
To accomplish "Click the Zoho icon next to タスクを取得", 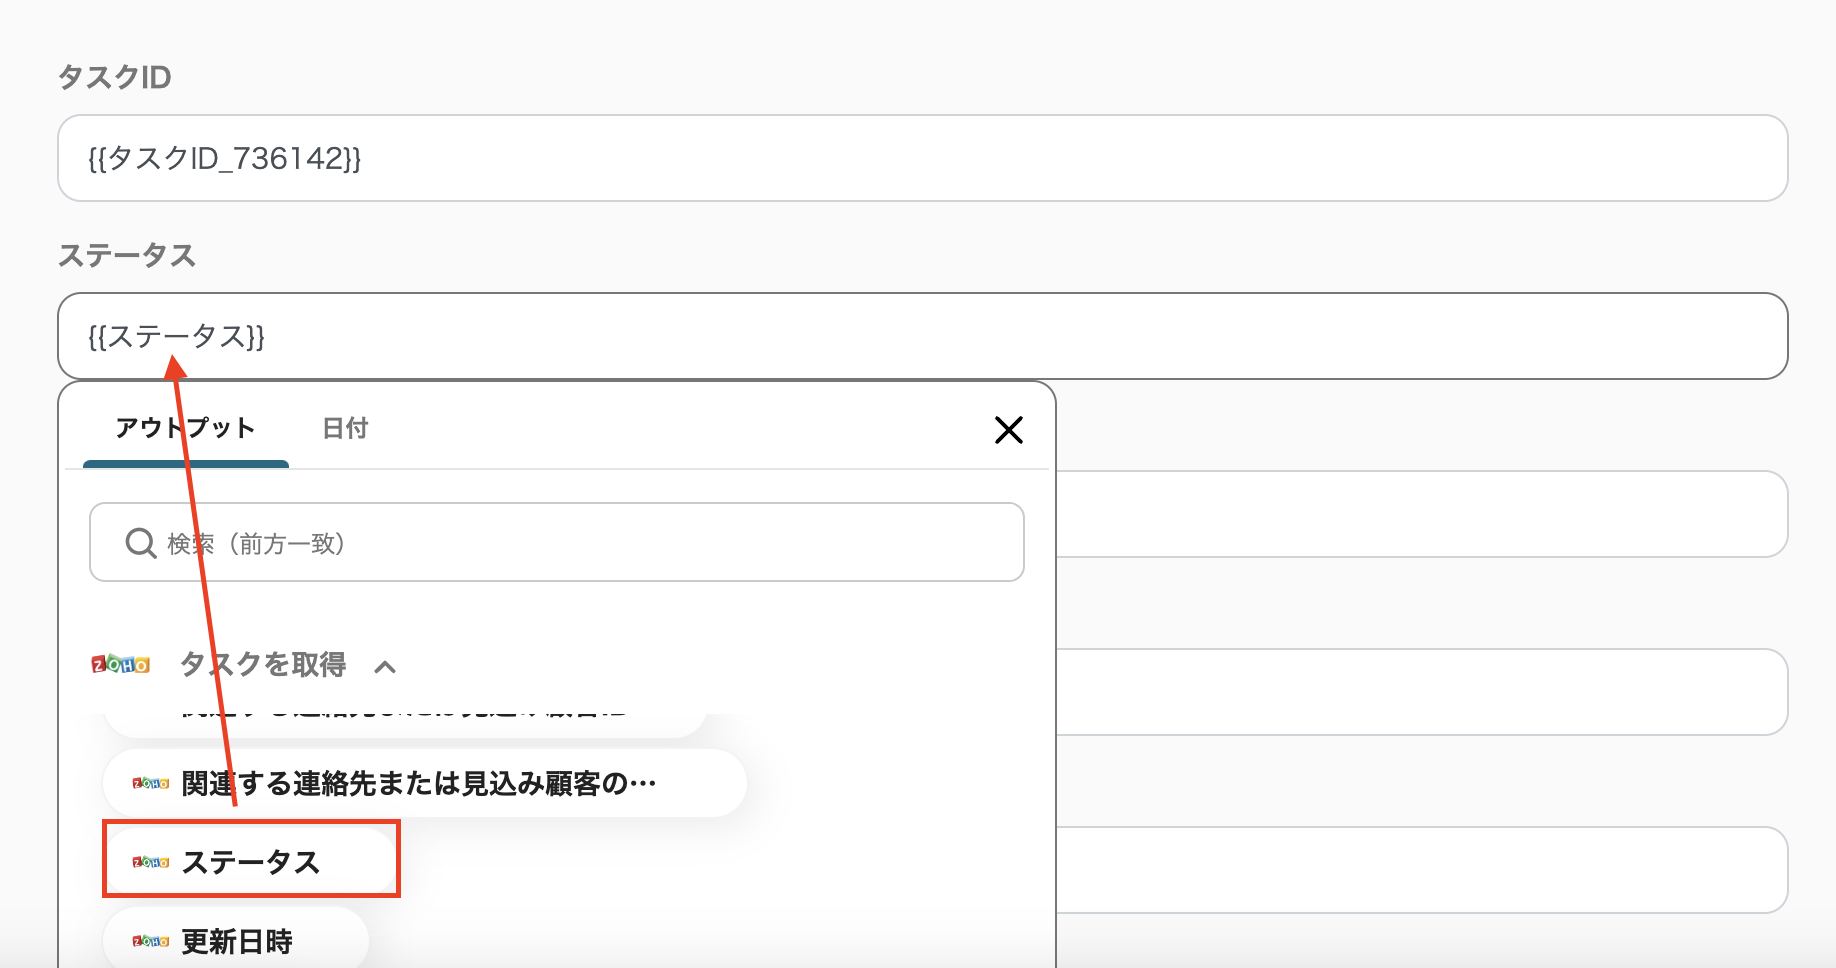I will point(119,664).
